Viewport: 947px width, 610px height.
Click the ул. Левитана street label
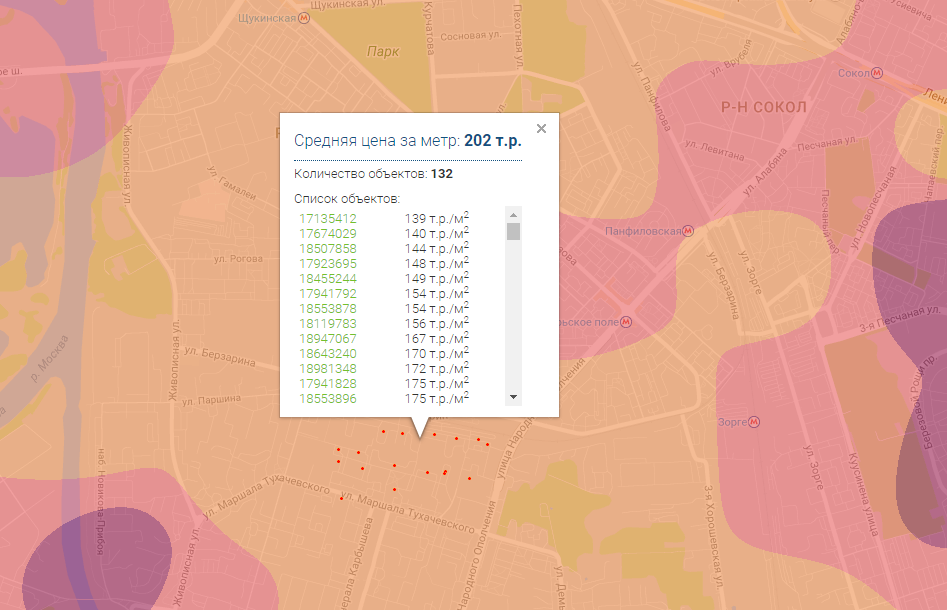point(714,150)
